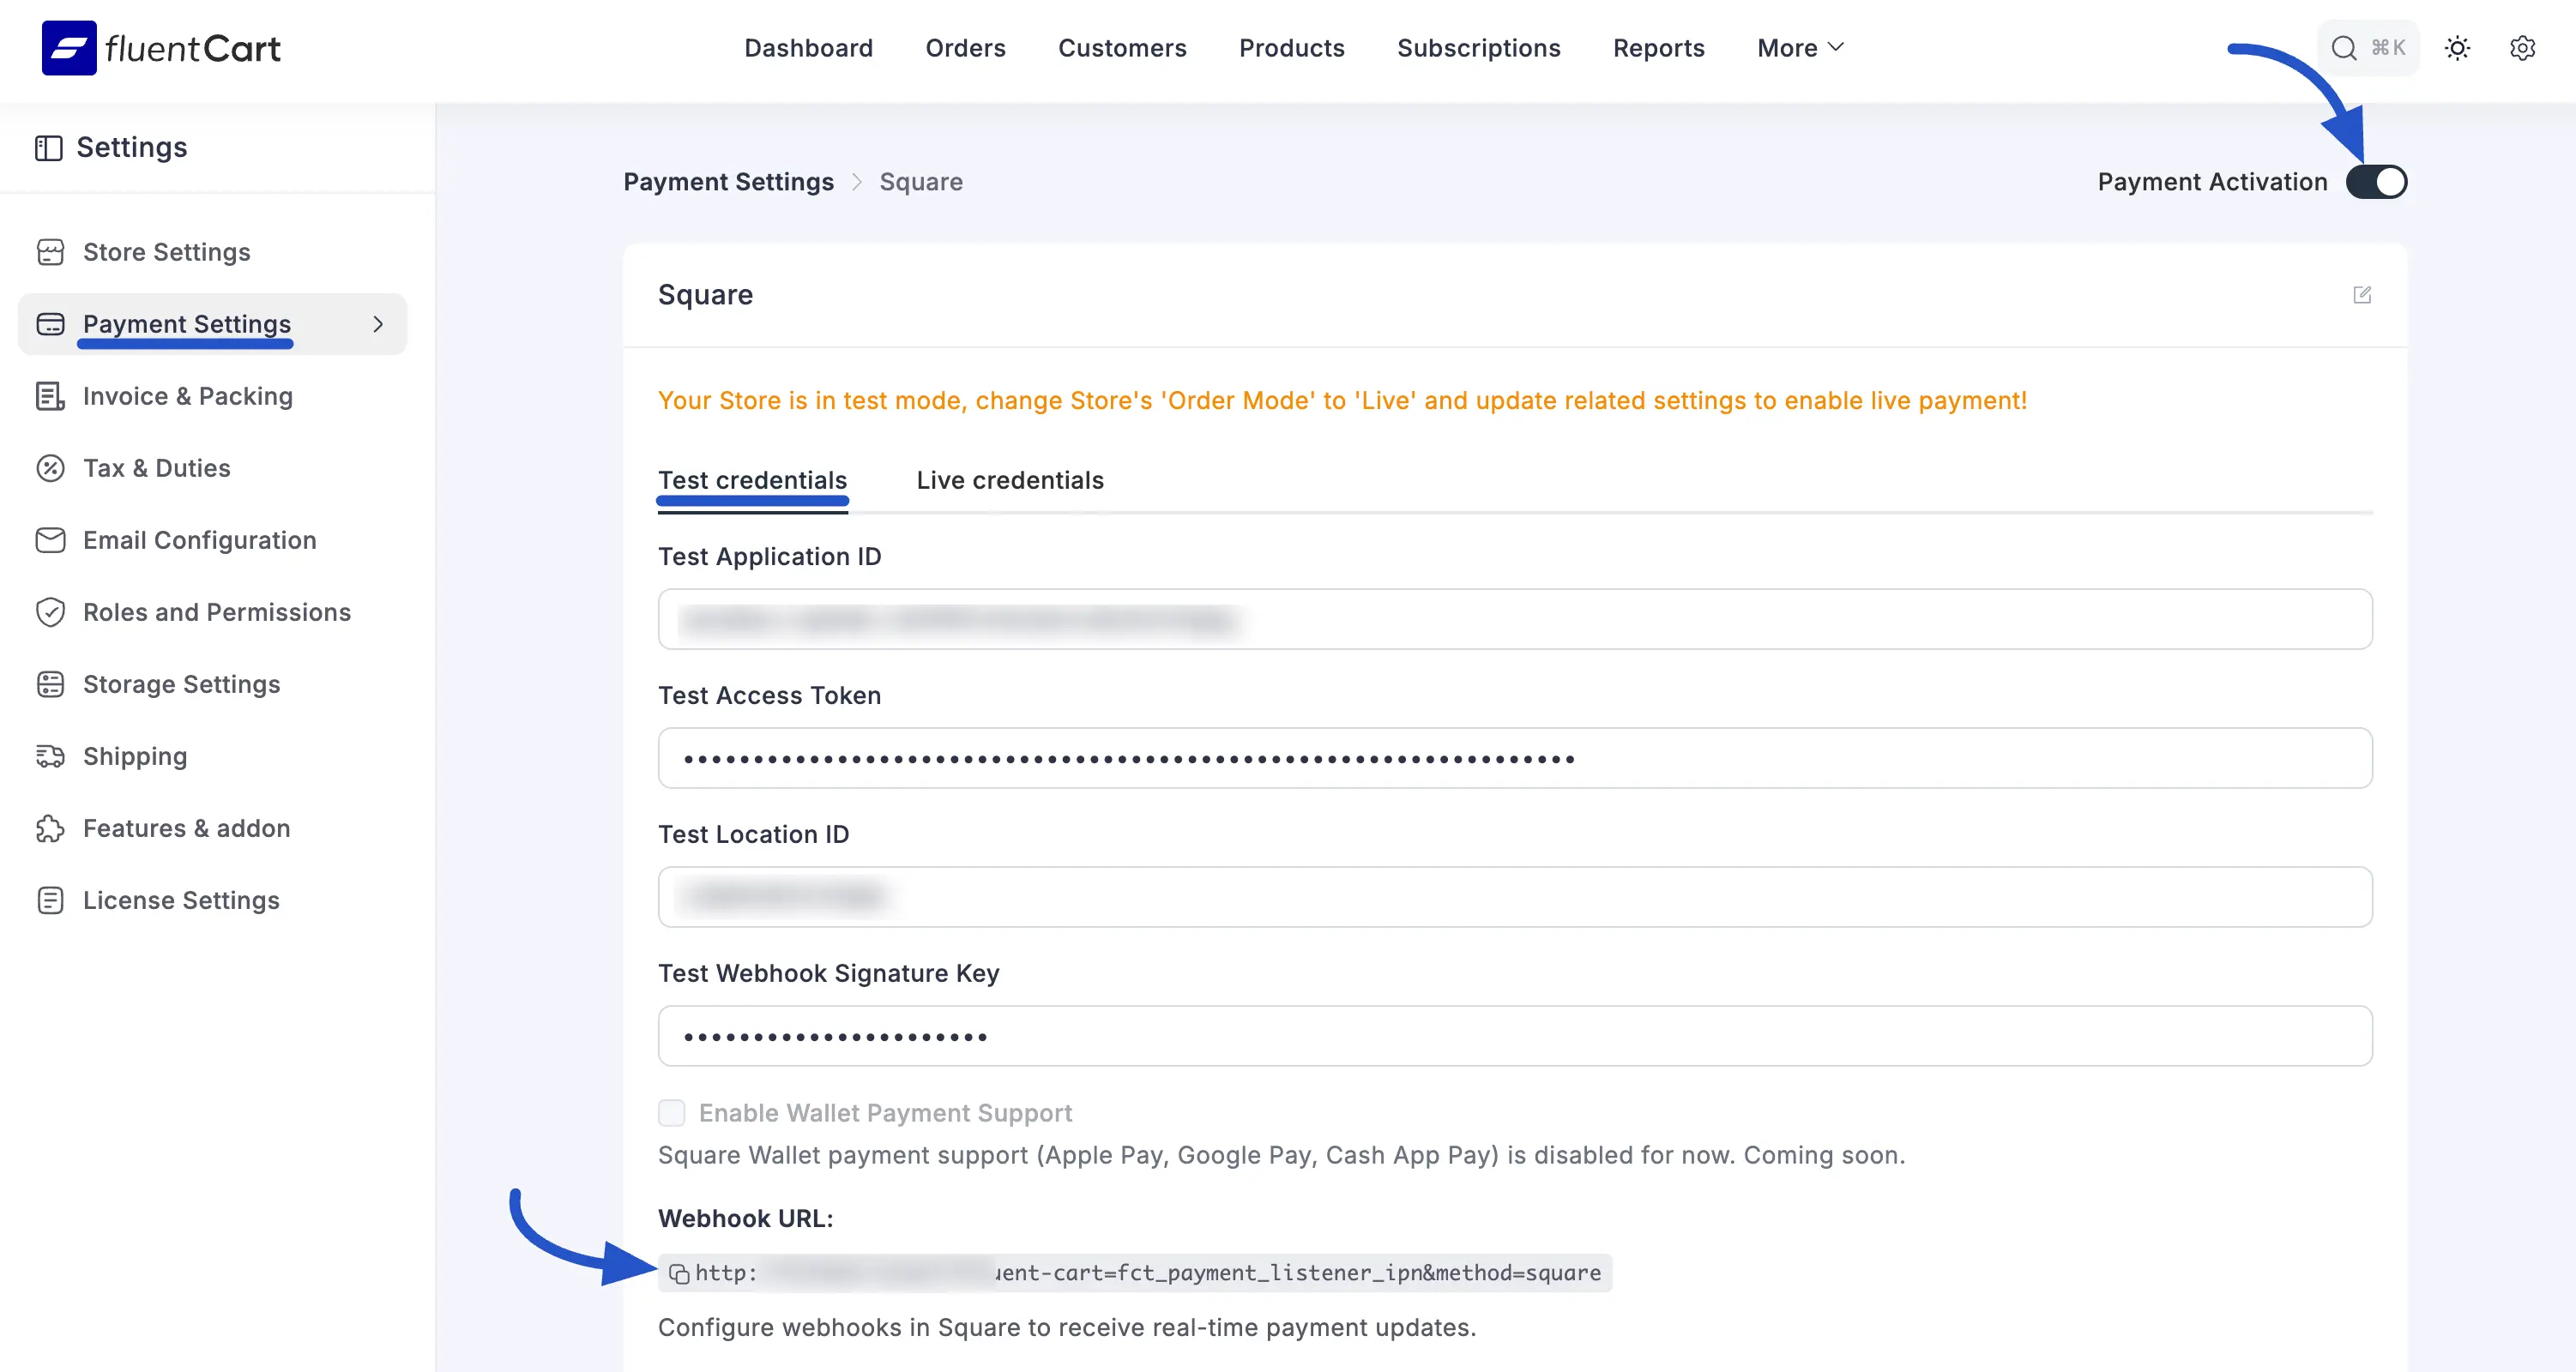2576x1372 pixels.
Task: Click into the Test Application ID field
Action: tap(1515, 619)
